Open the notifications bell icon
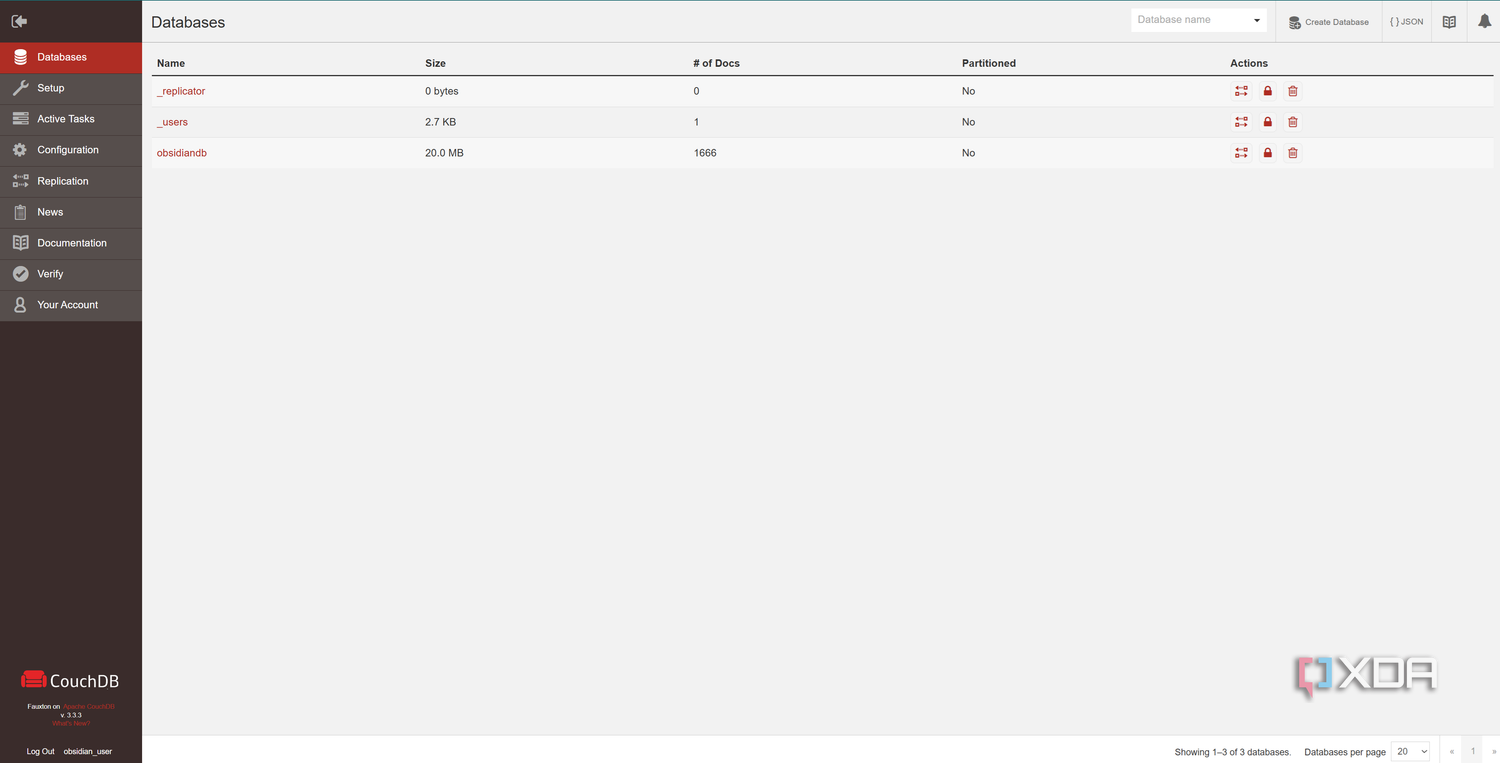 [1484, 21]
